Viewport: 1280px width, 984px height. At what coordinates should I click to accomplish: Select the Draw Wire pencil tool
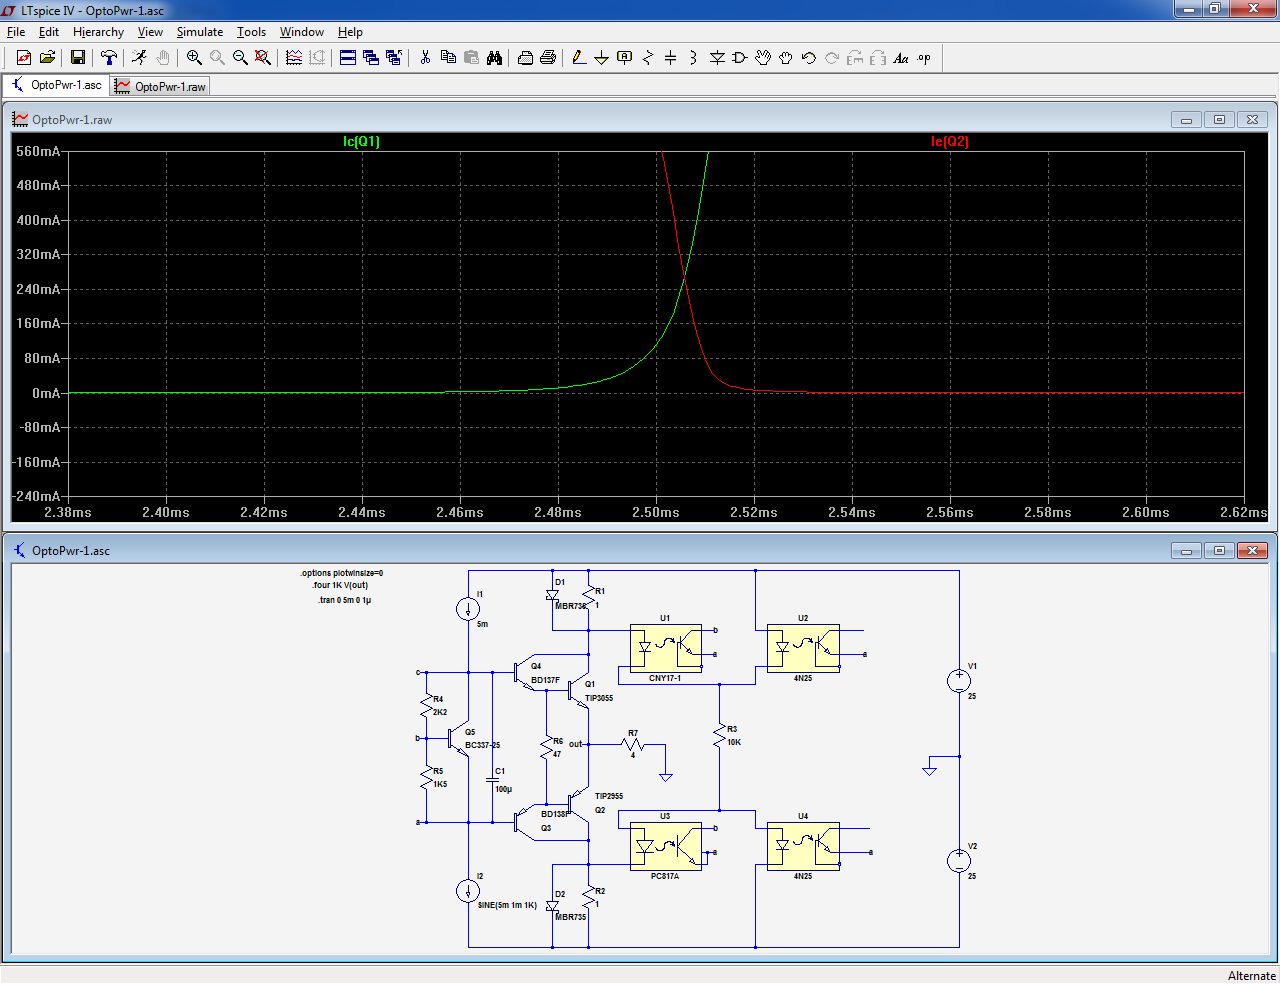click(x=579, y=58)
